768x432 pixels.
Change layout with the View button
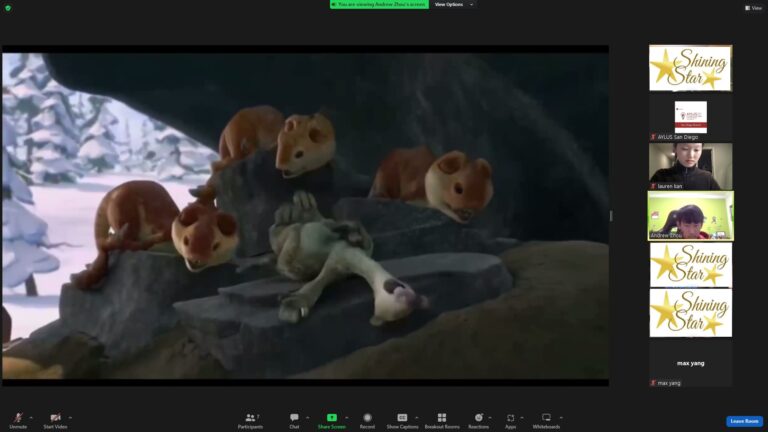(x=753, y=8)
